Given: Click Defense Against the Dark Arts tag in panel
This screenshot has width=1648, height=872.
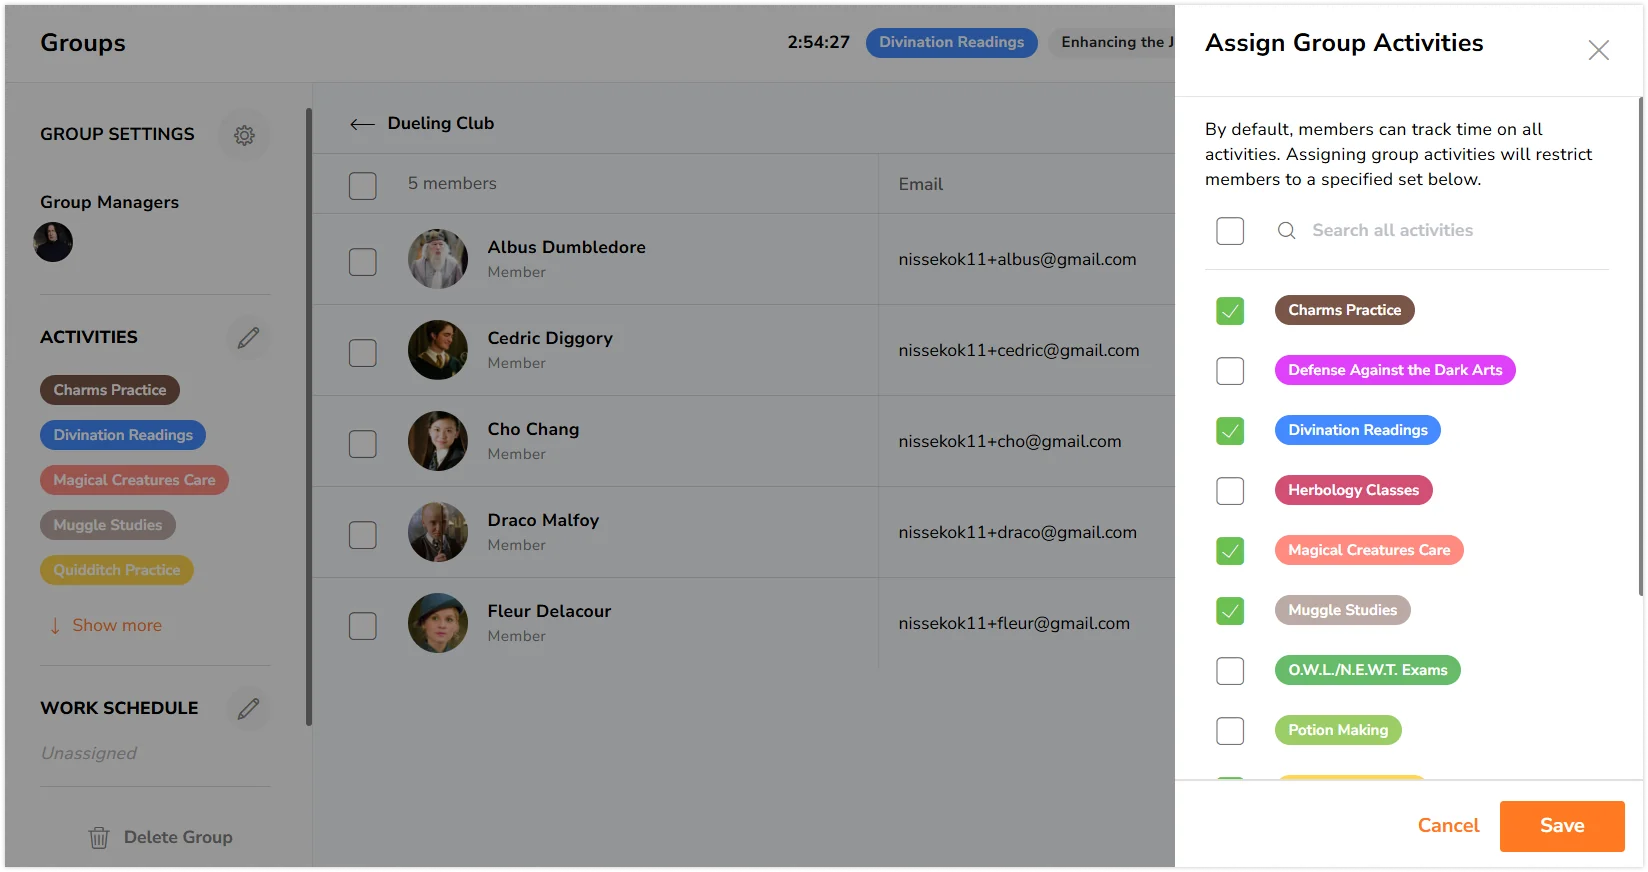Looking at the screenshot, I should (1395, 370).
